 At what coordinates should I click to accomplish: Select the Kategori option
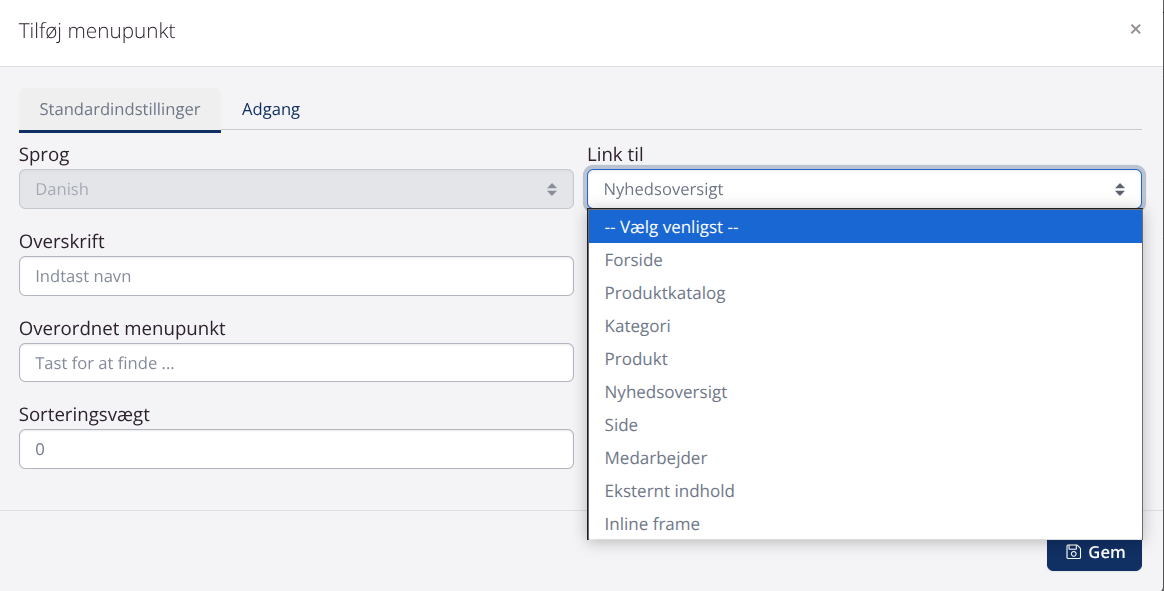pos(638,326)
